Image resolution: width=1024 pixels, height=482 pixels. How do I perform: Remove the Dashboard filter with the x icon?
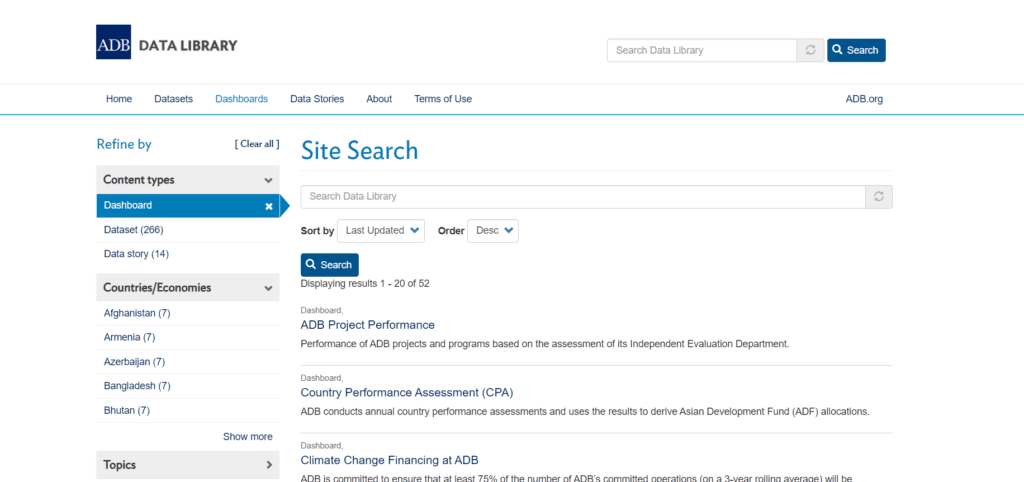tap(268, 206)
